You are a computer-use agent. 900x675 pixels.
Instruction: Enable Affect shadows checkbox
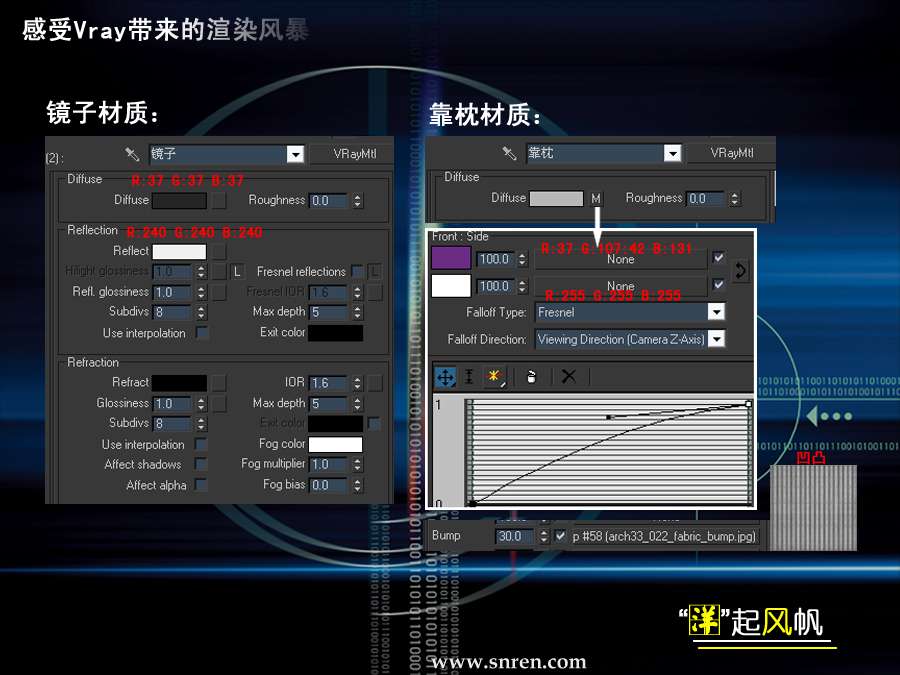tap(201, 464)
